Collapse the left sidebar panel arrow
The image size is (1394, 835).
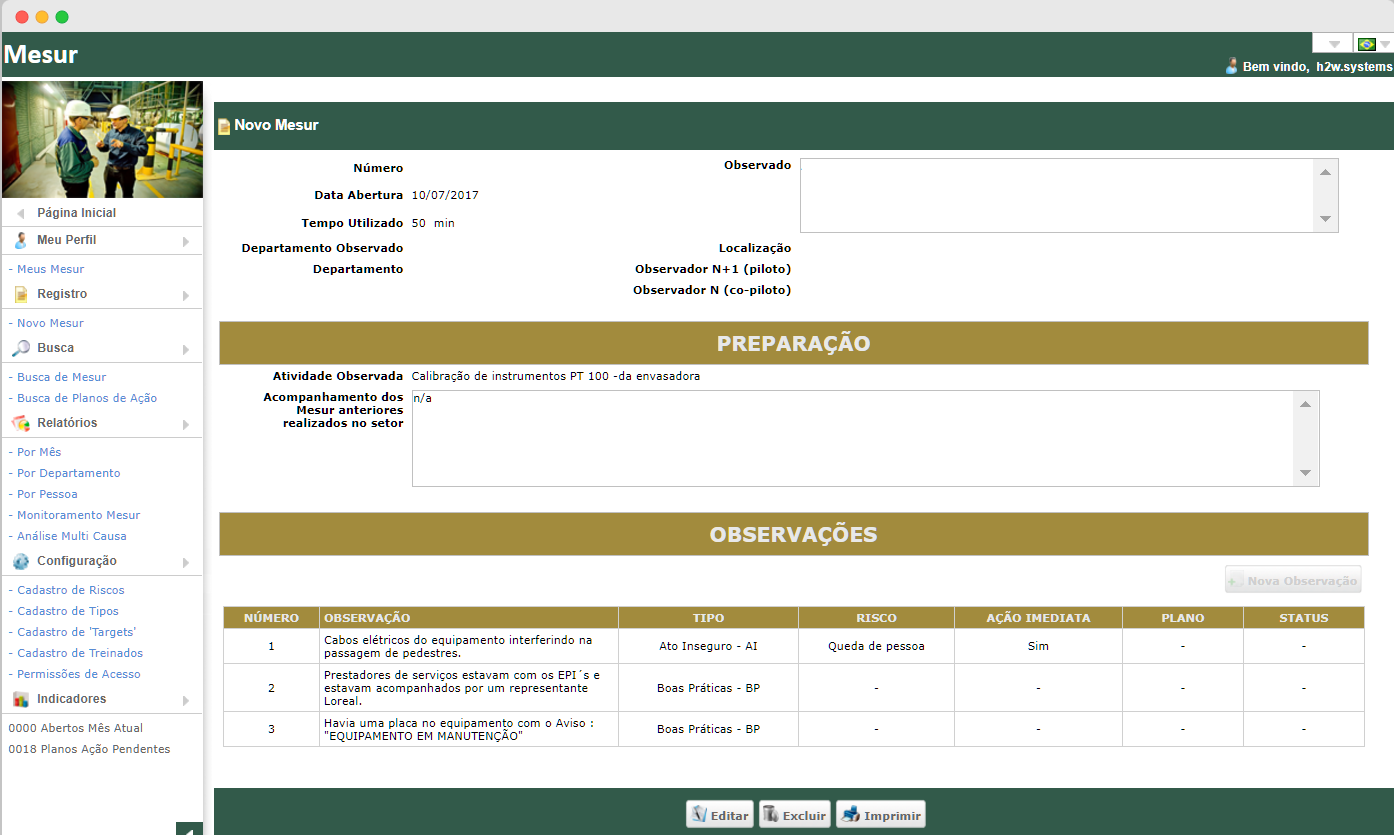[x=189, y=829]
